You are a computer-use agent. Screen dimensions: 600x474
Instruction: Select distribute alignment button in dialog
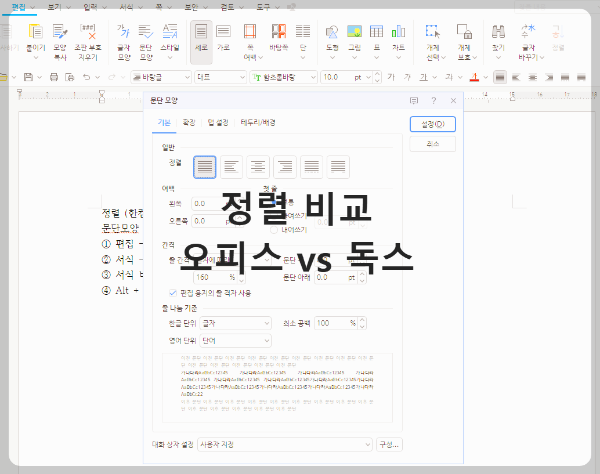pos(311,167)
